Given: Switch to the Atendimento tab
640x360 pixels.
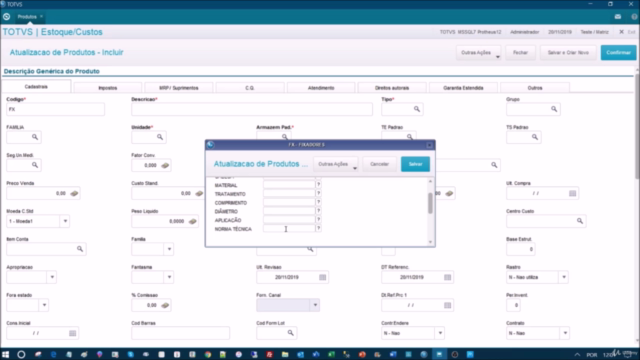Looking at the screenshot, I should pos(321,88).
